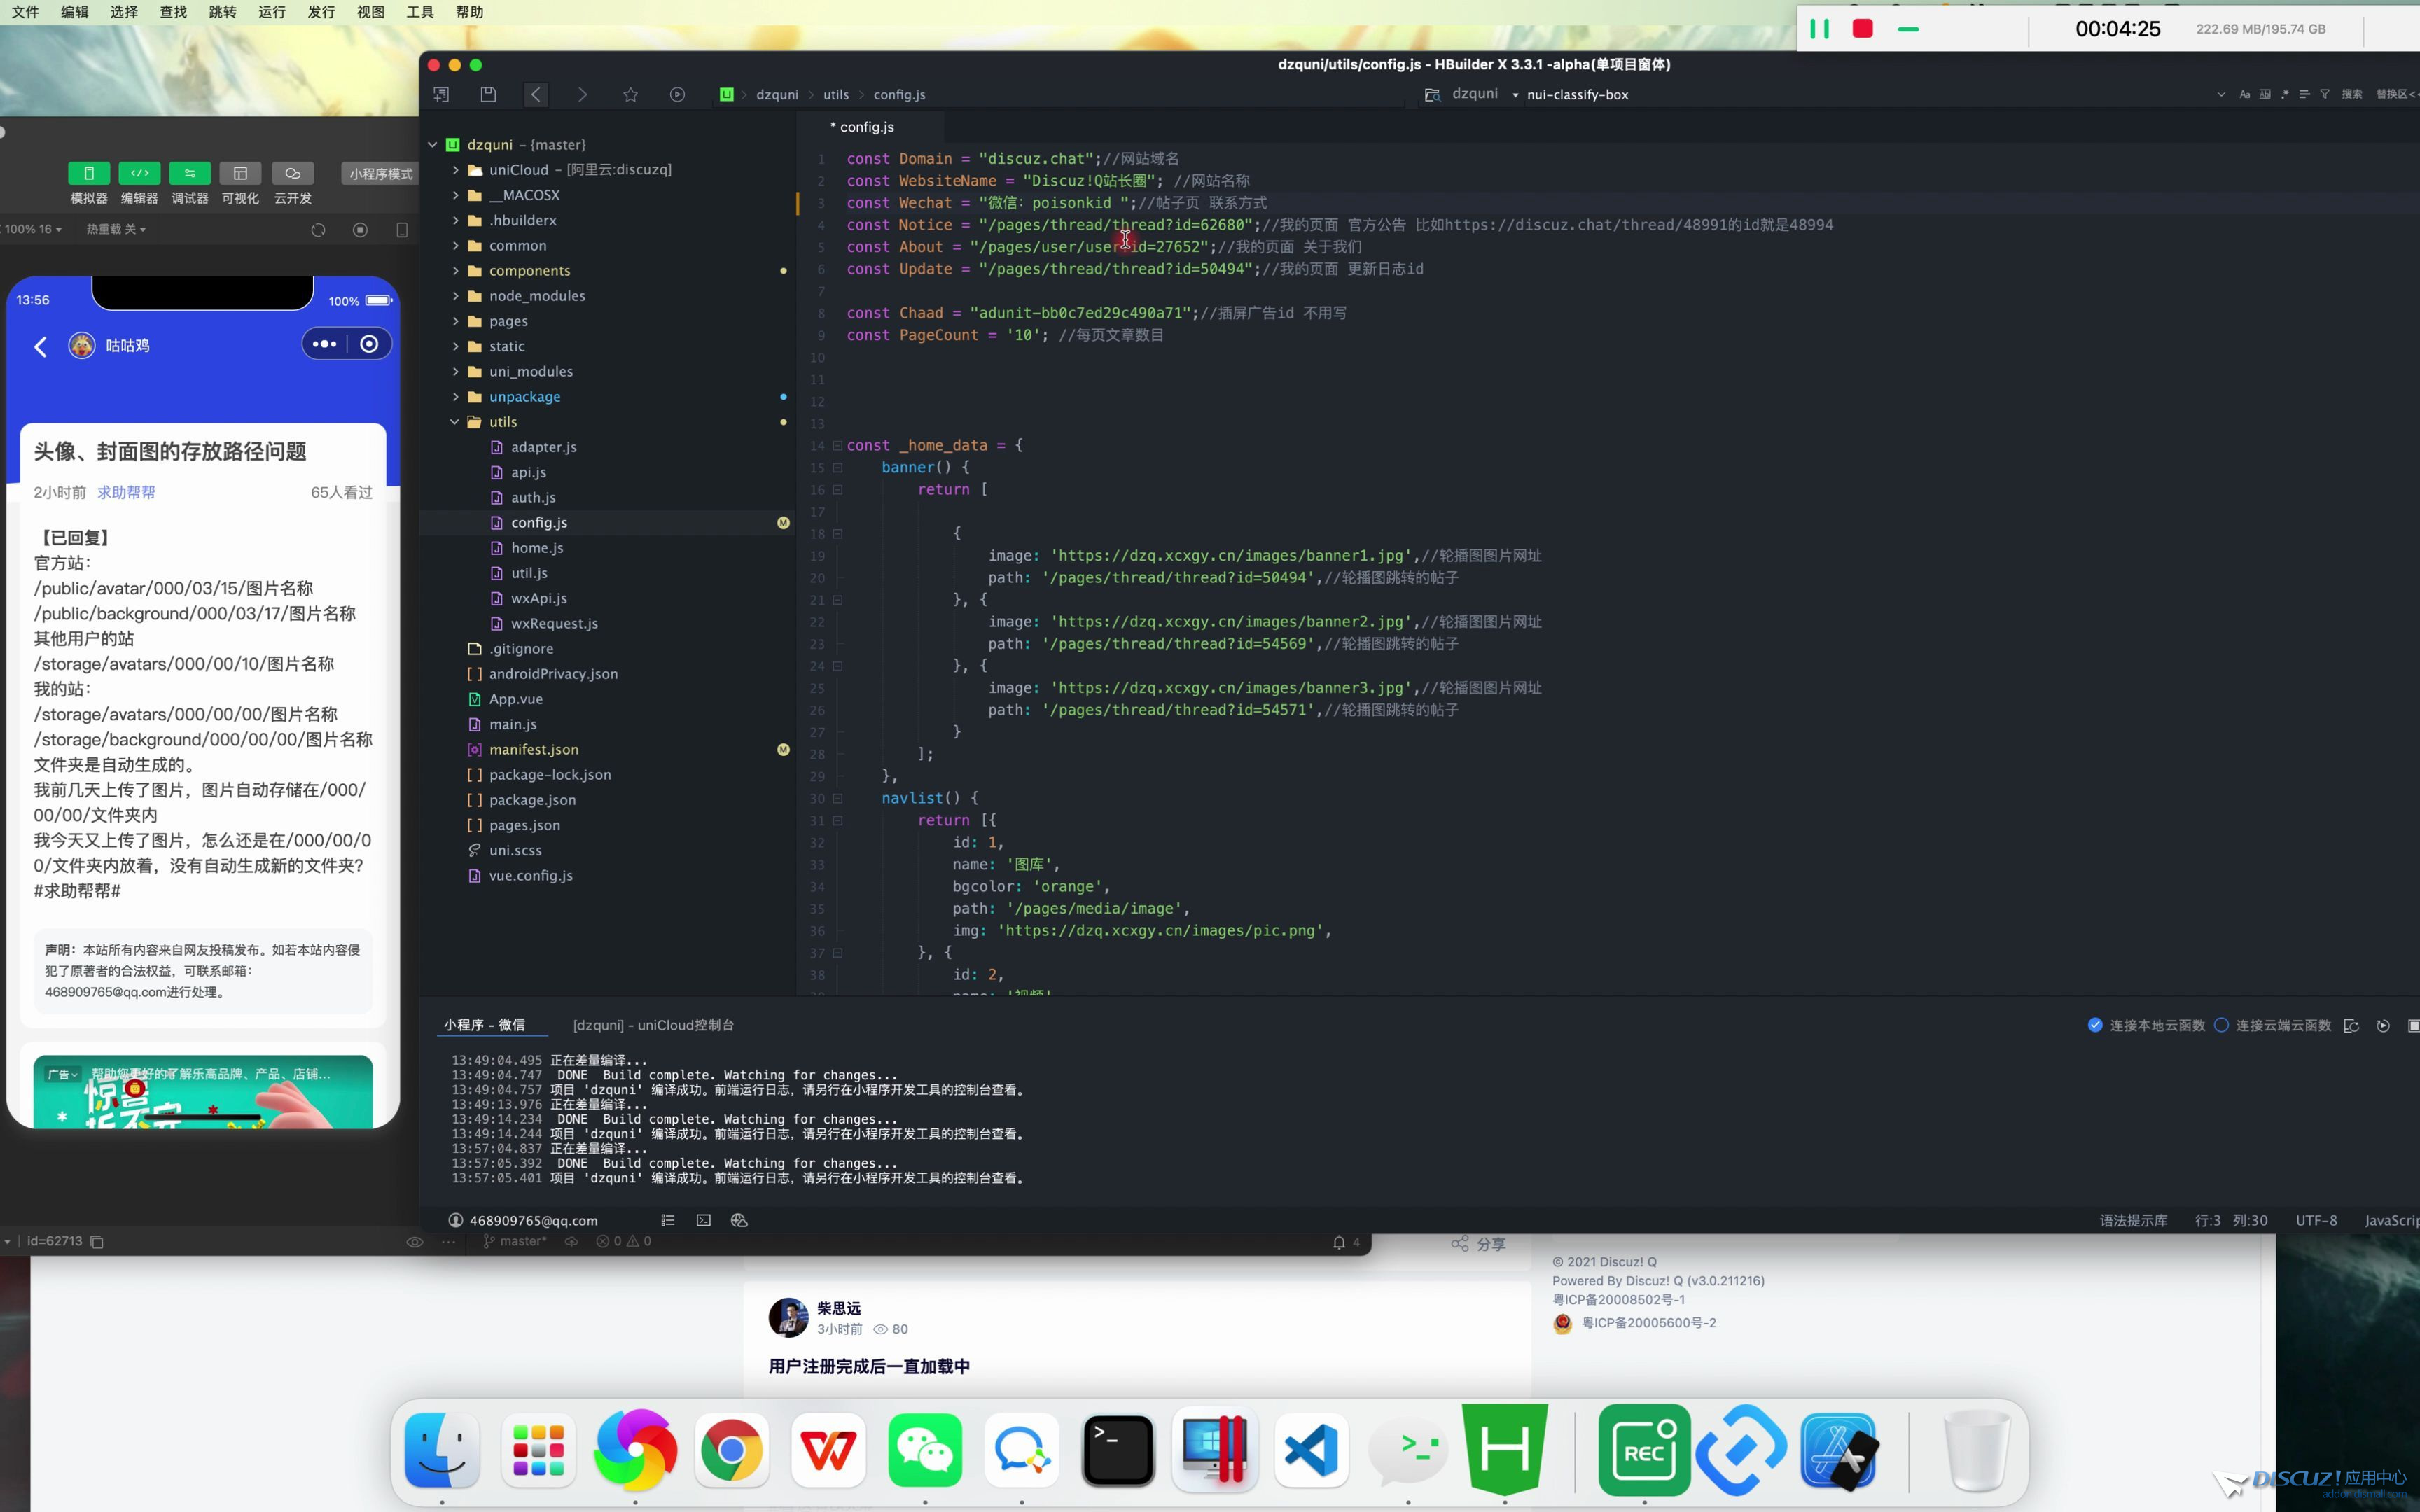2420x1512 pixels.
Task: Click the 可视化 visualization icon
Action: point(240,173)
